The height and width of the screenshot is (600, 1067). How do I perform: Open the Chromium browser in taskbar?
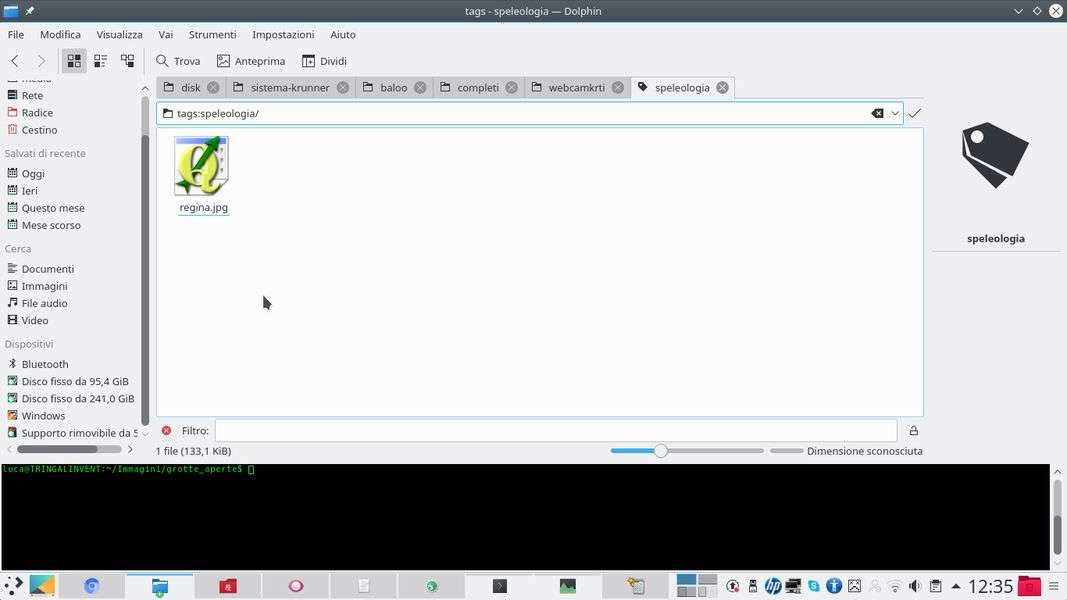92,586
